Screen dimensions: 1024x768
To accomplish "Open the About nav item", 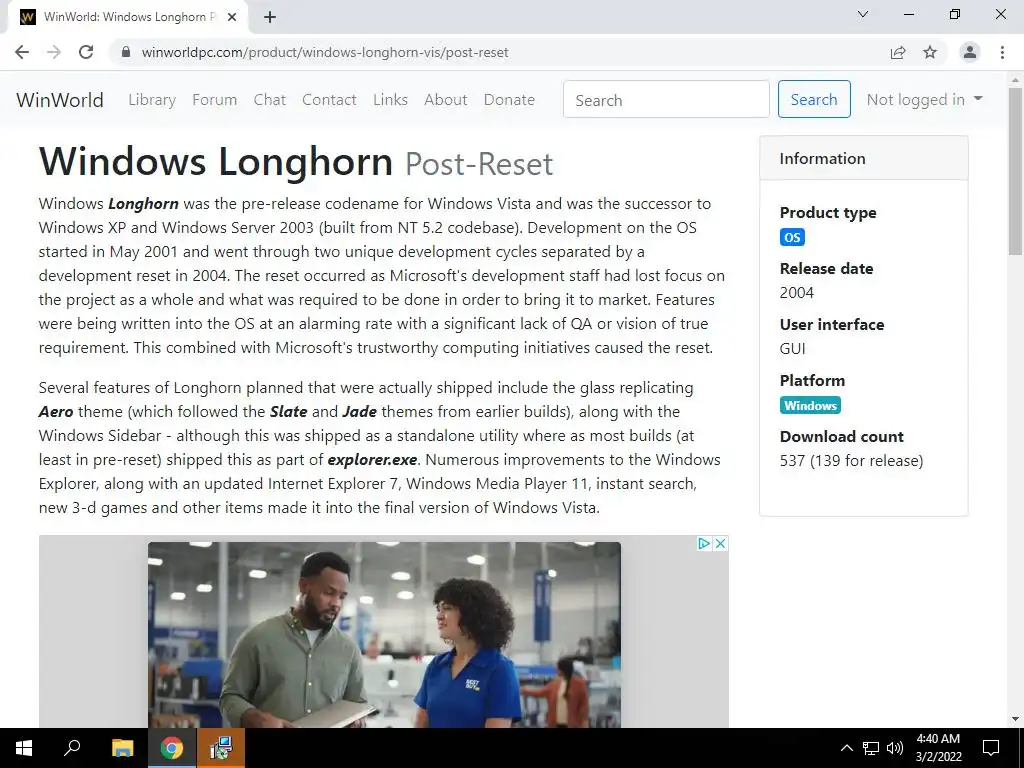I will pos(446,100).
